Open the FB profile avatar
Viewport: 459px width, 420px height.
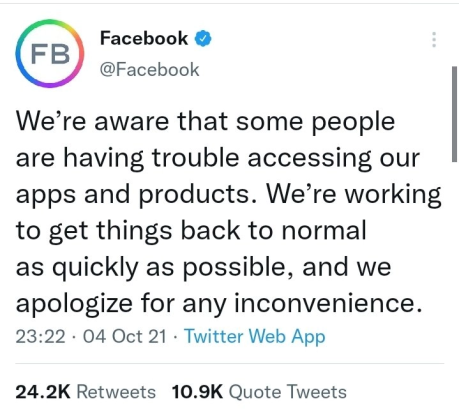[50, 54]
